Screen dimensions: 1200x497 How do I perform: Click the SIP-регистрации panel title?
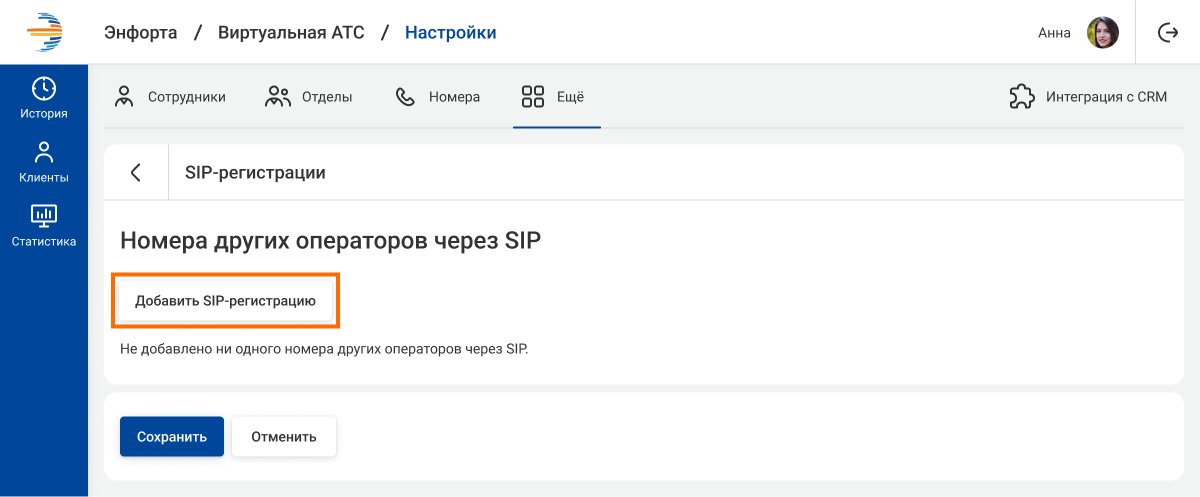[255, 172]
